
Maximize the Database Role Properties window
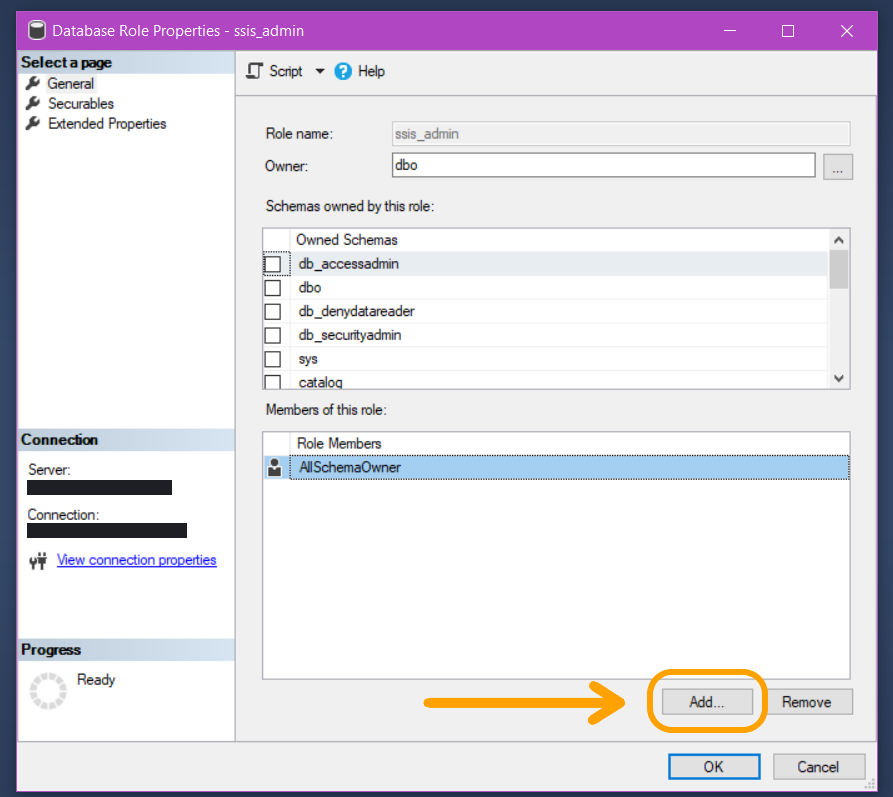[788, 31]
